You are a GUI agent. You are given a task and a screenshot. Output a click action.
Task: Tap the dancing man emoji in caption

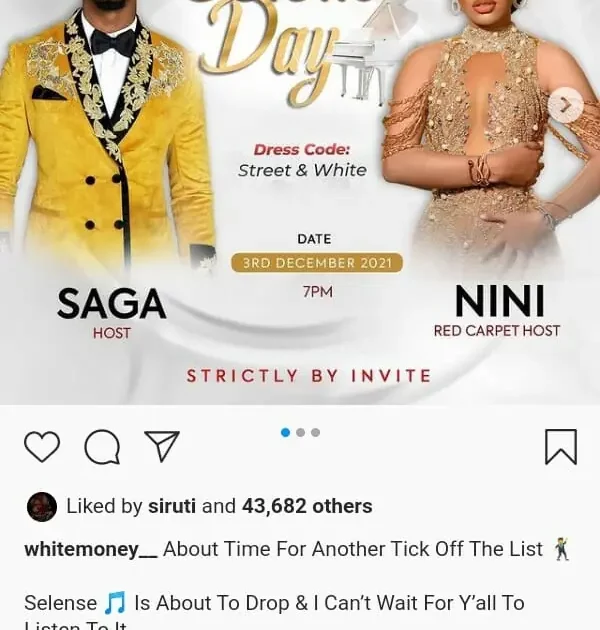561,549
